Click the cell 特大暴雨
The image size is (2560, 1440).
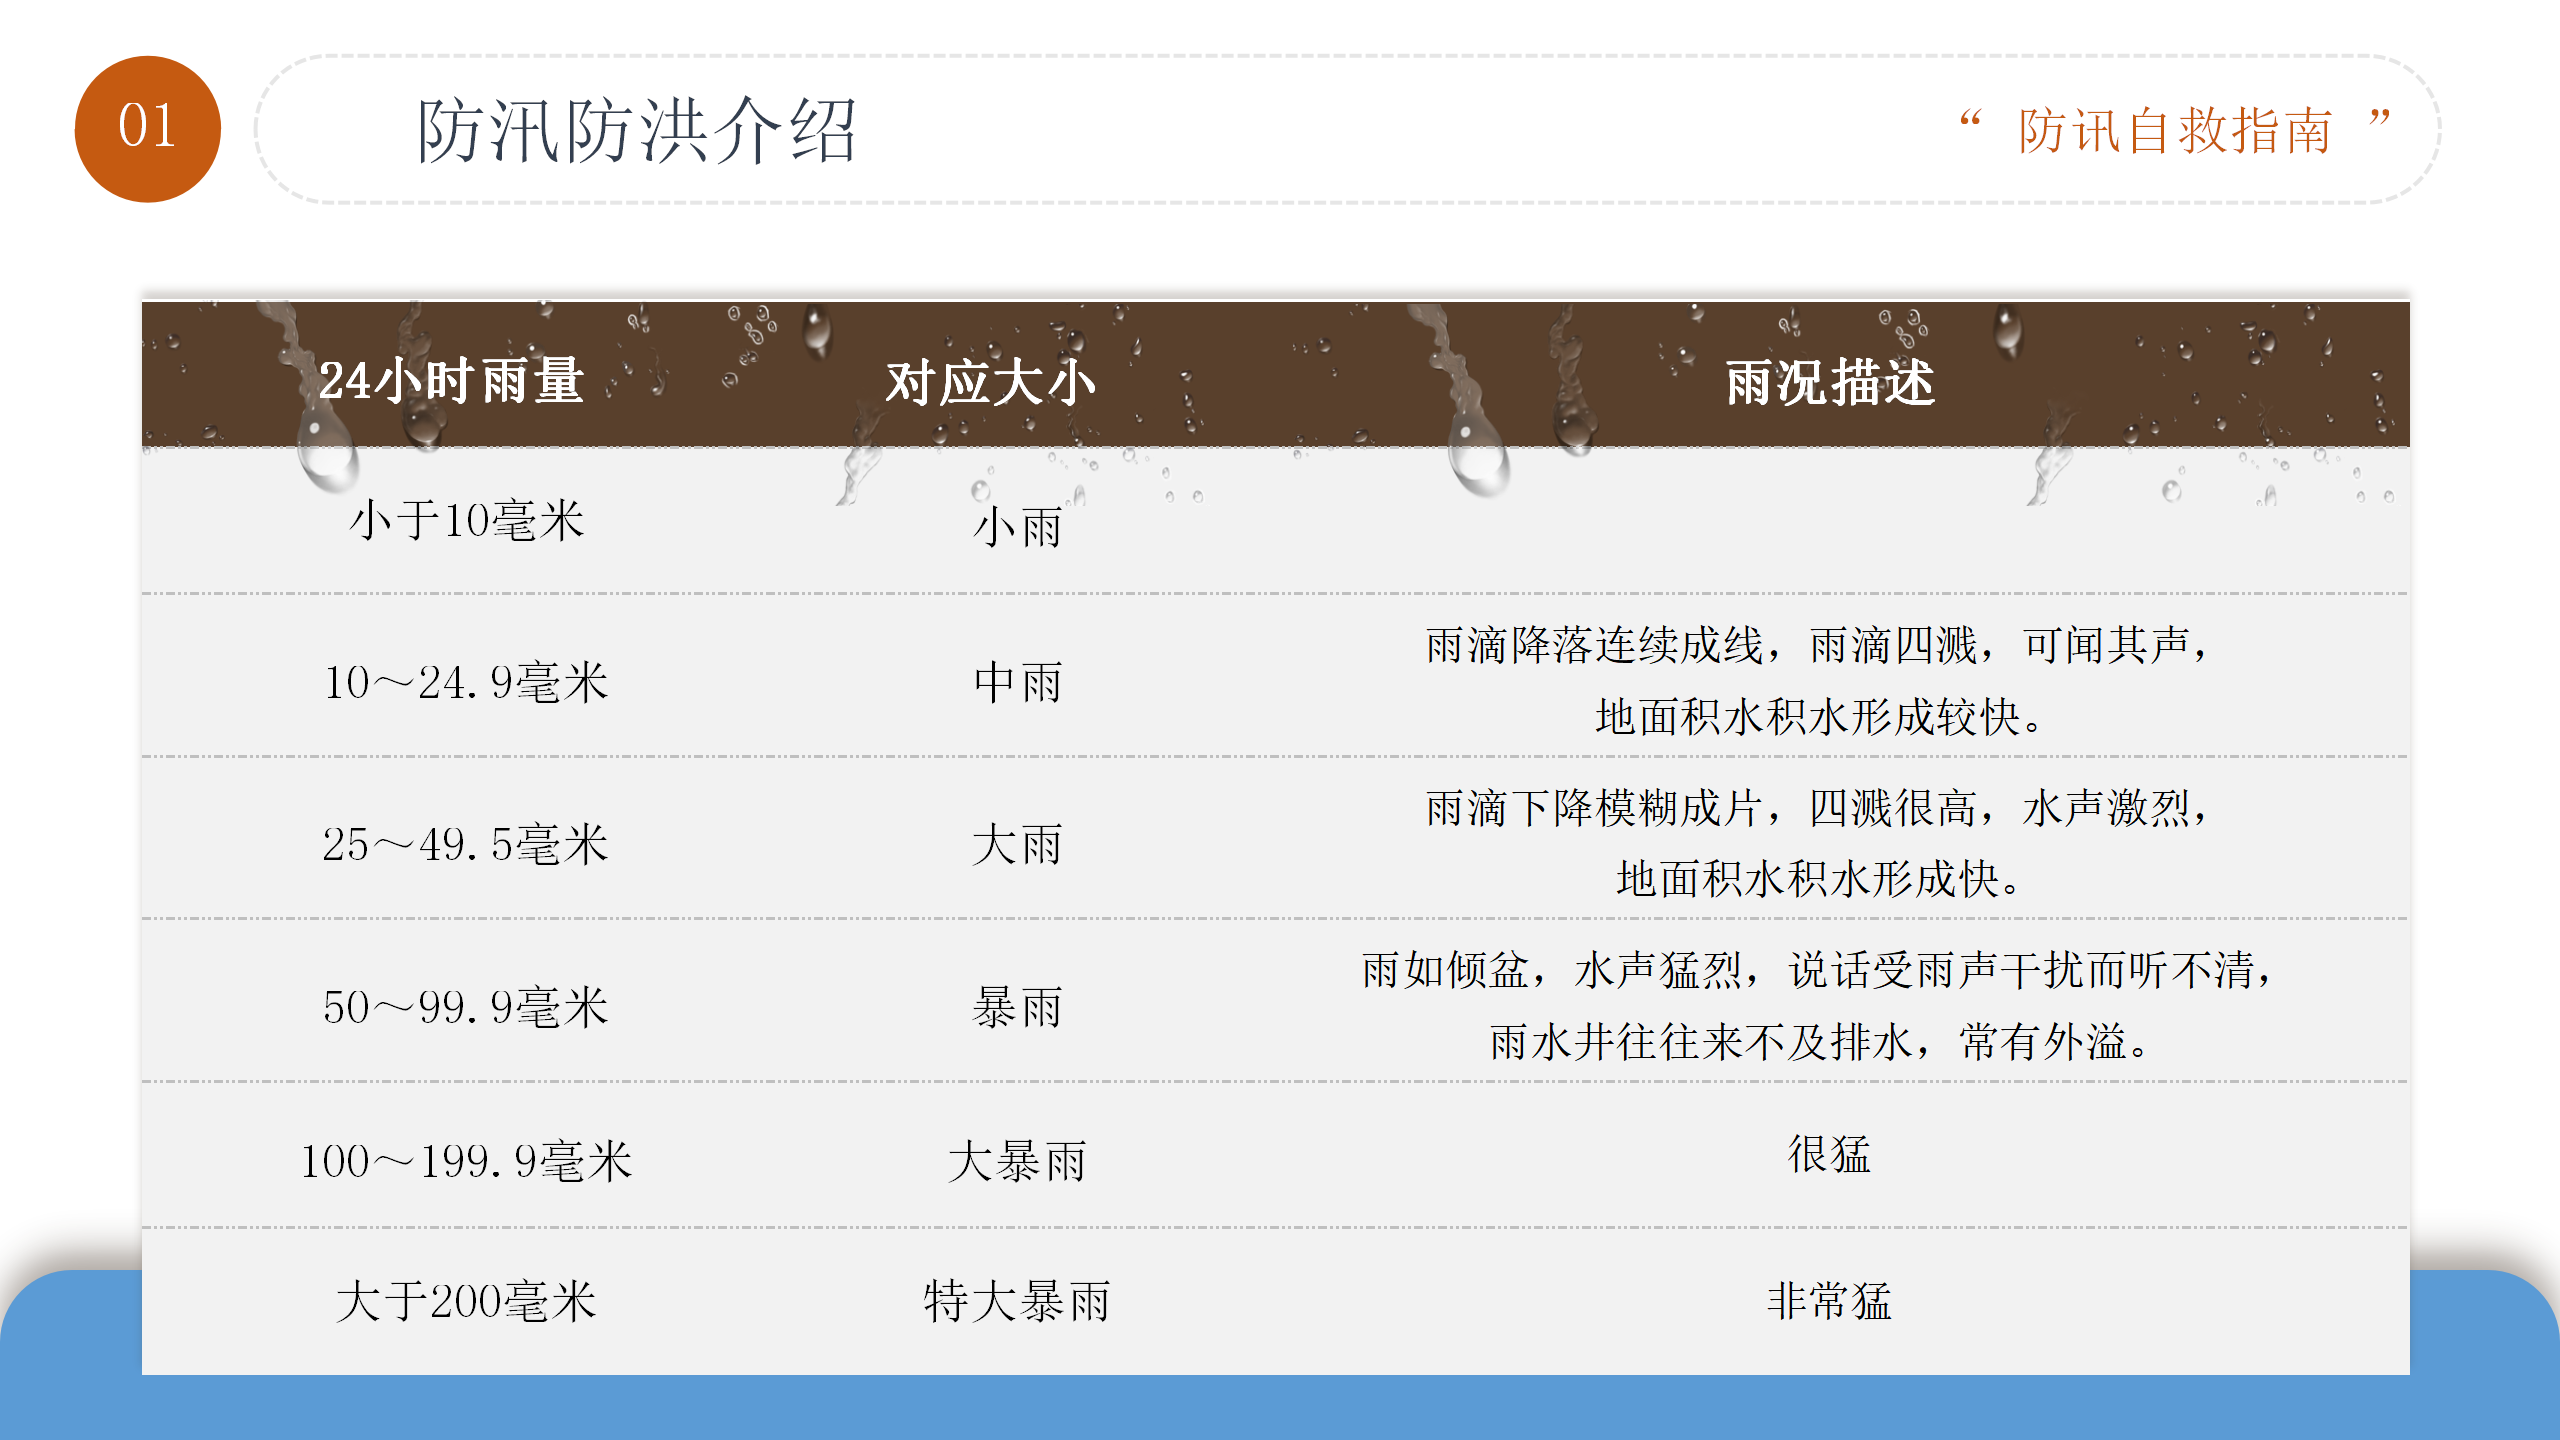[1018, 1302]
